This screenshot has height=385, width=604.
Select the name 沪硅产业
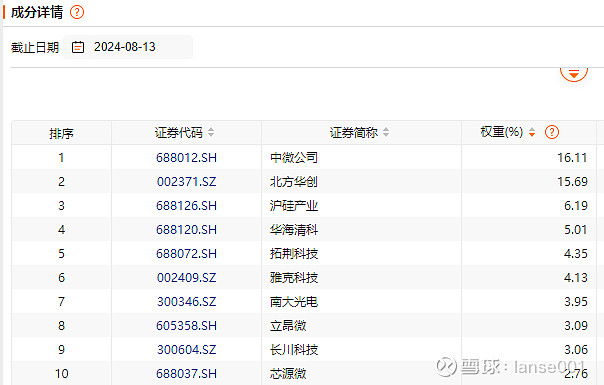(294, 205)
